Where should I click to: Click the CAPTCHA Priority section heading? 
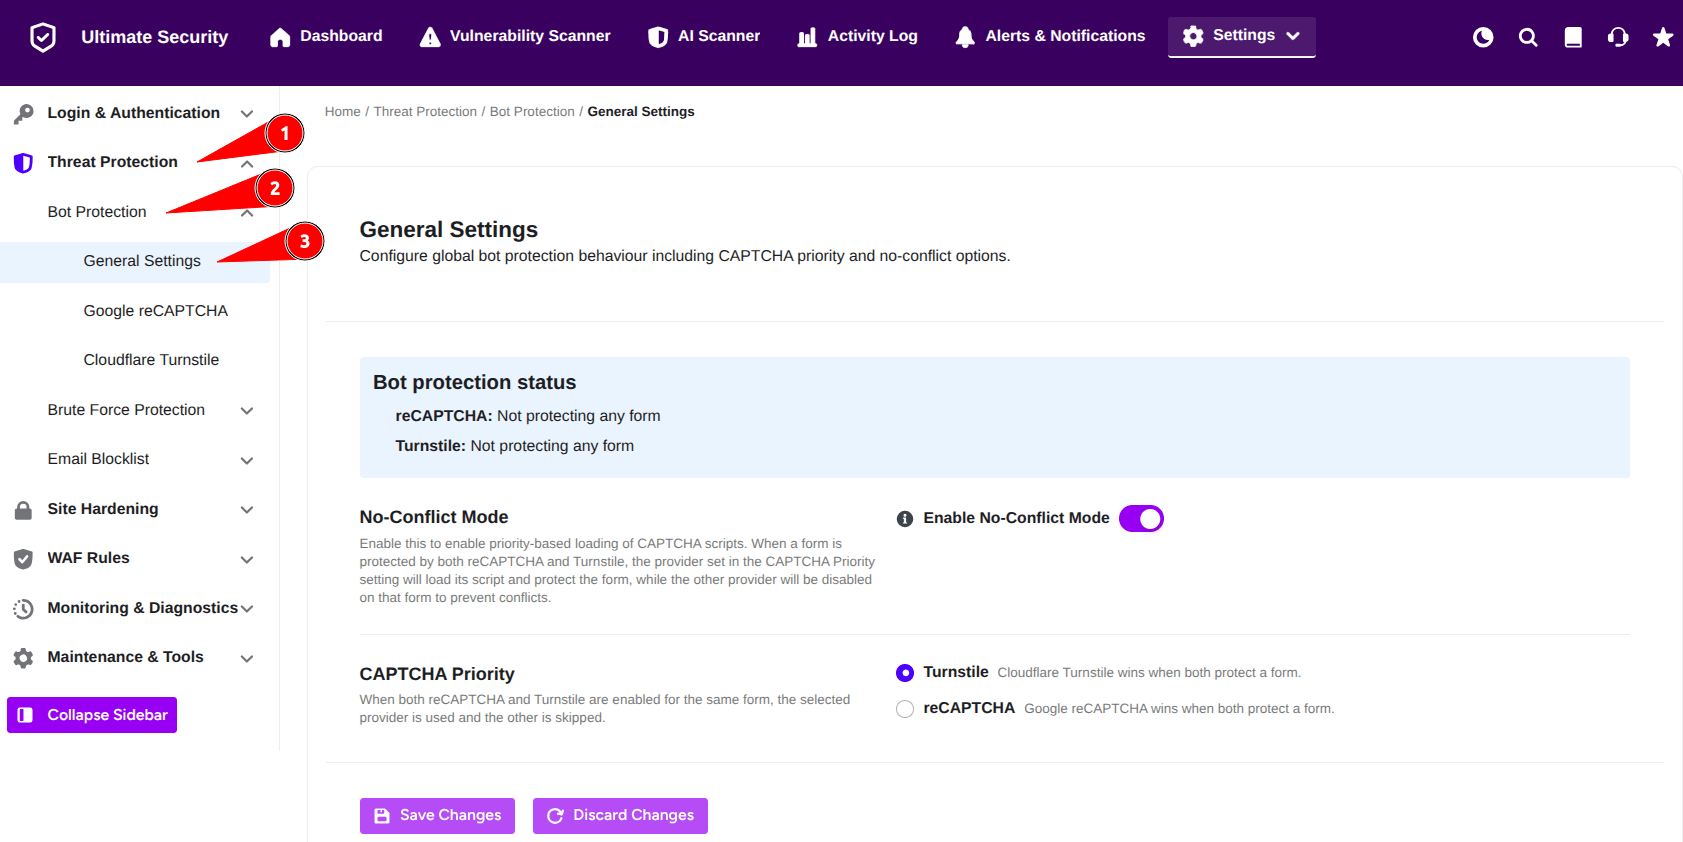point(437,675)
